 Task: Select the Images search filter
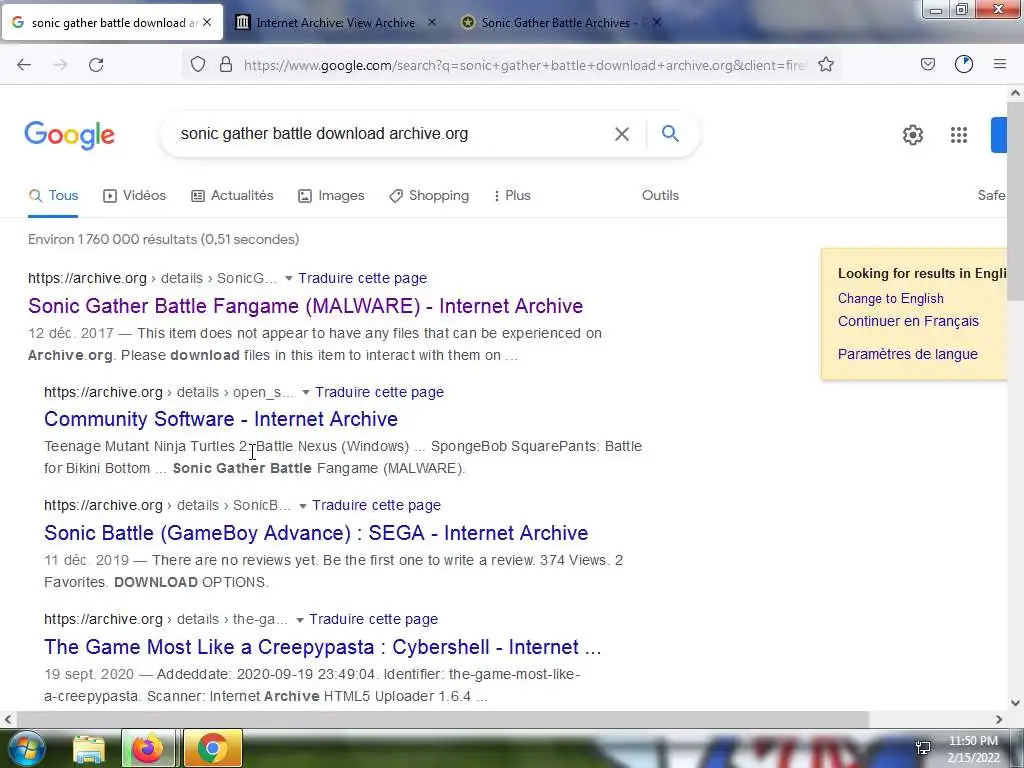(331, 195)
